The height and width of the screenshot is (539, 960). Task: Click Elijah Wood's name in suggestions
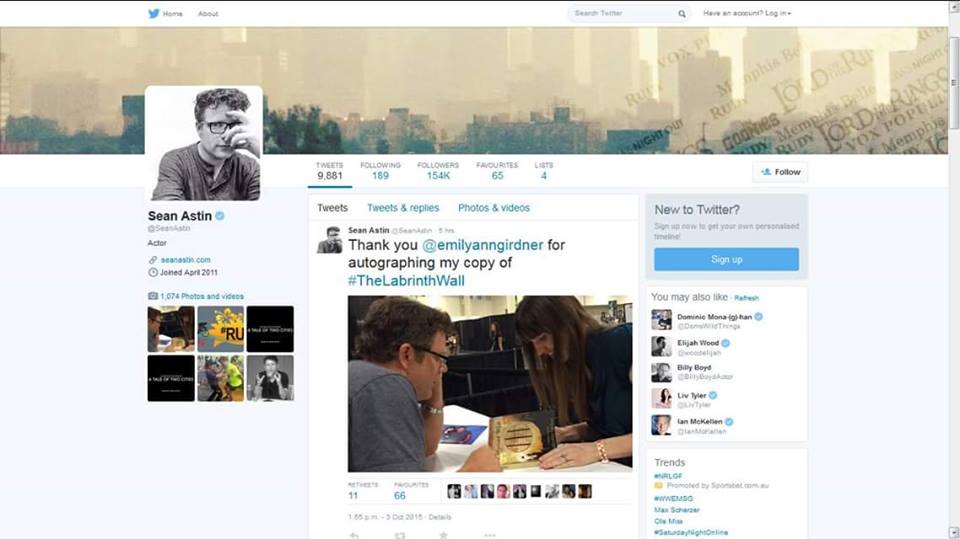[698, 343]
